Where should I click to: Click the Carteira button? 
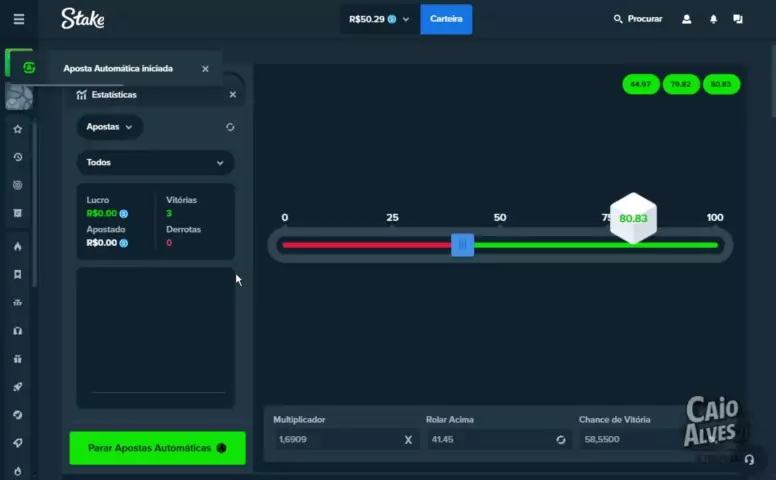click(x=446, y=19)
